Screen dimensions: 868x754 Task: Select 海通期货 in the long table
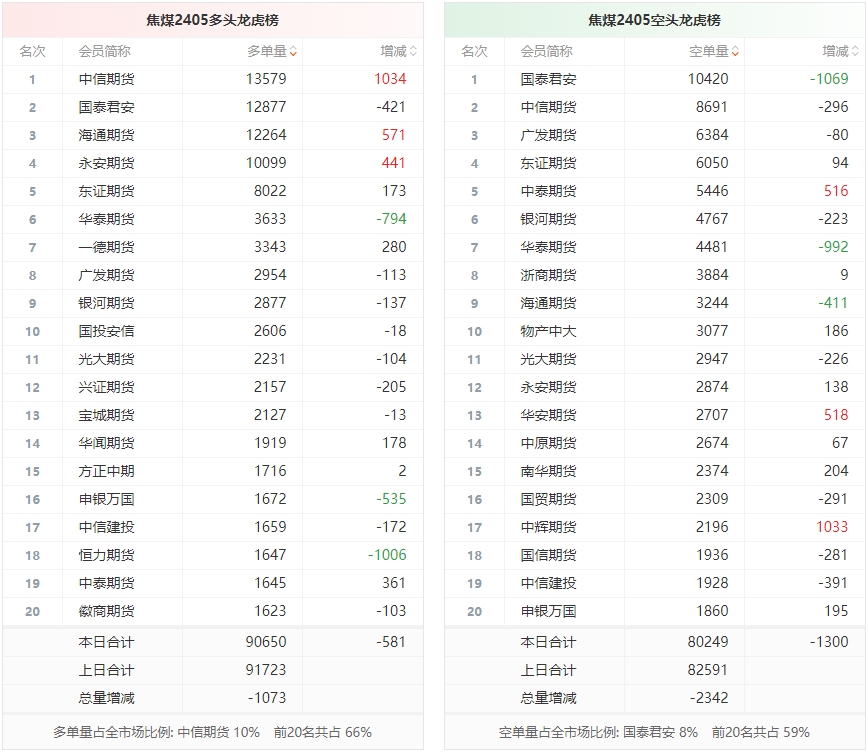coord(106,135)
